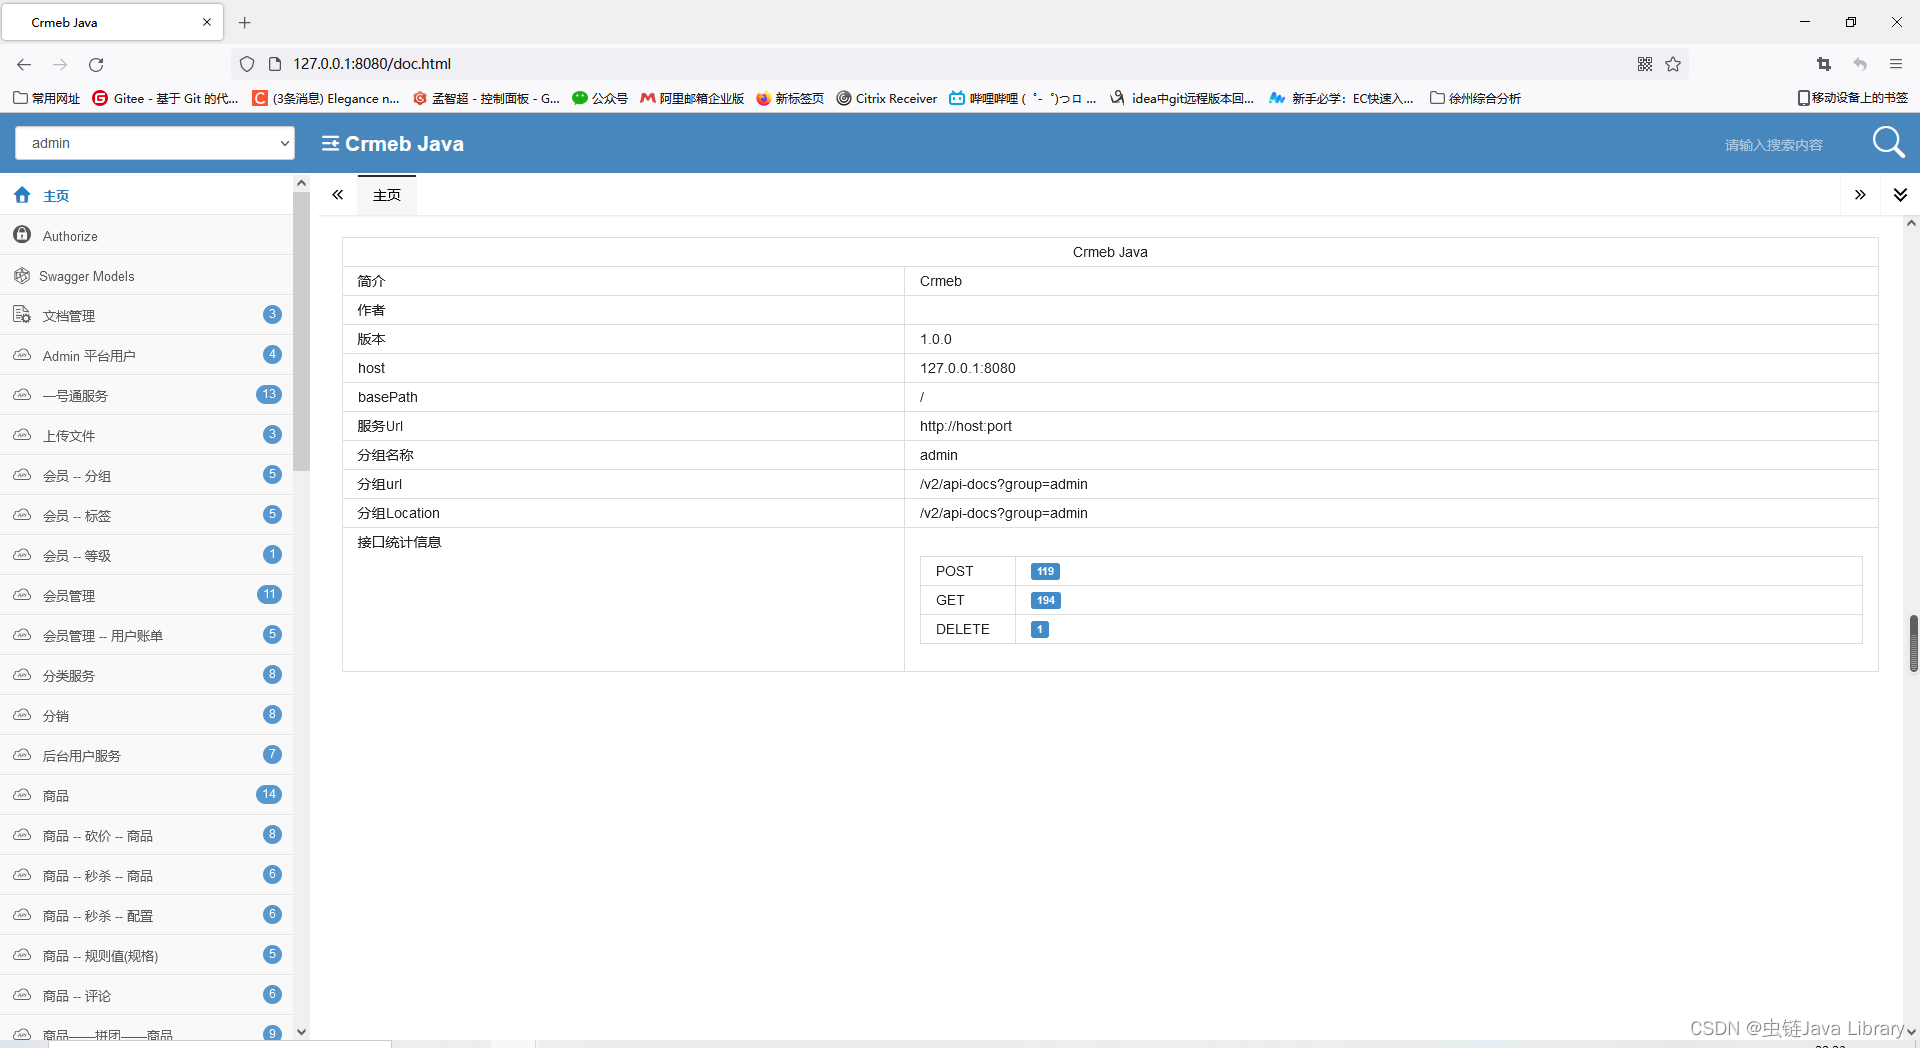Expand the 商品 API group
This screenshot has height=1048, width=1920.
tap(146, 795)
